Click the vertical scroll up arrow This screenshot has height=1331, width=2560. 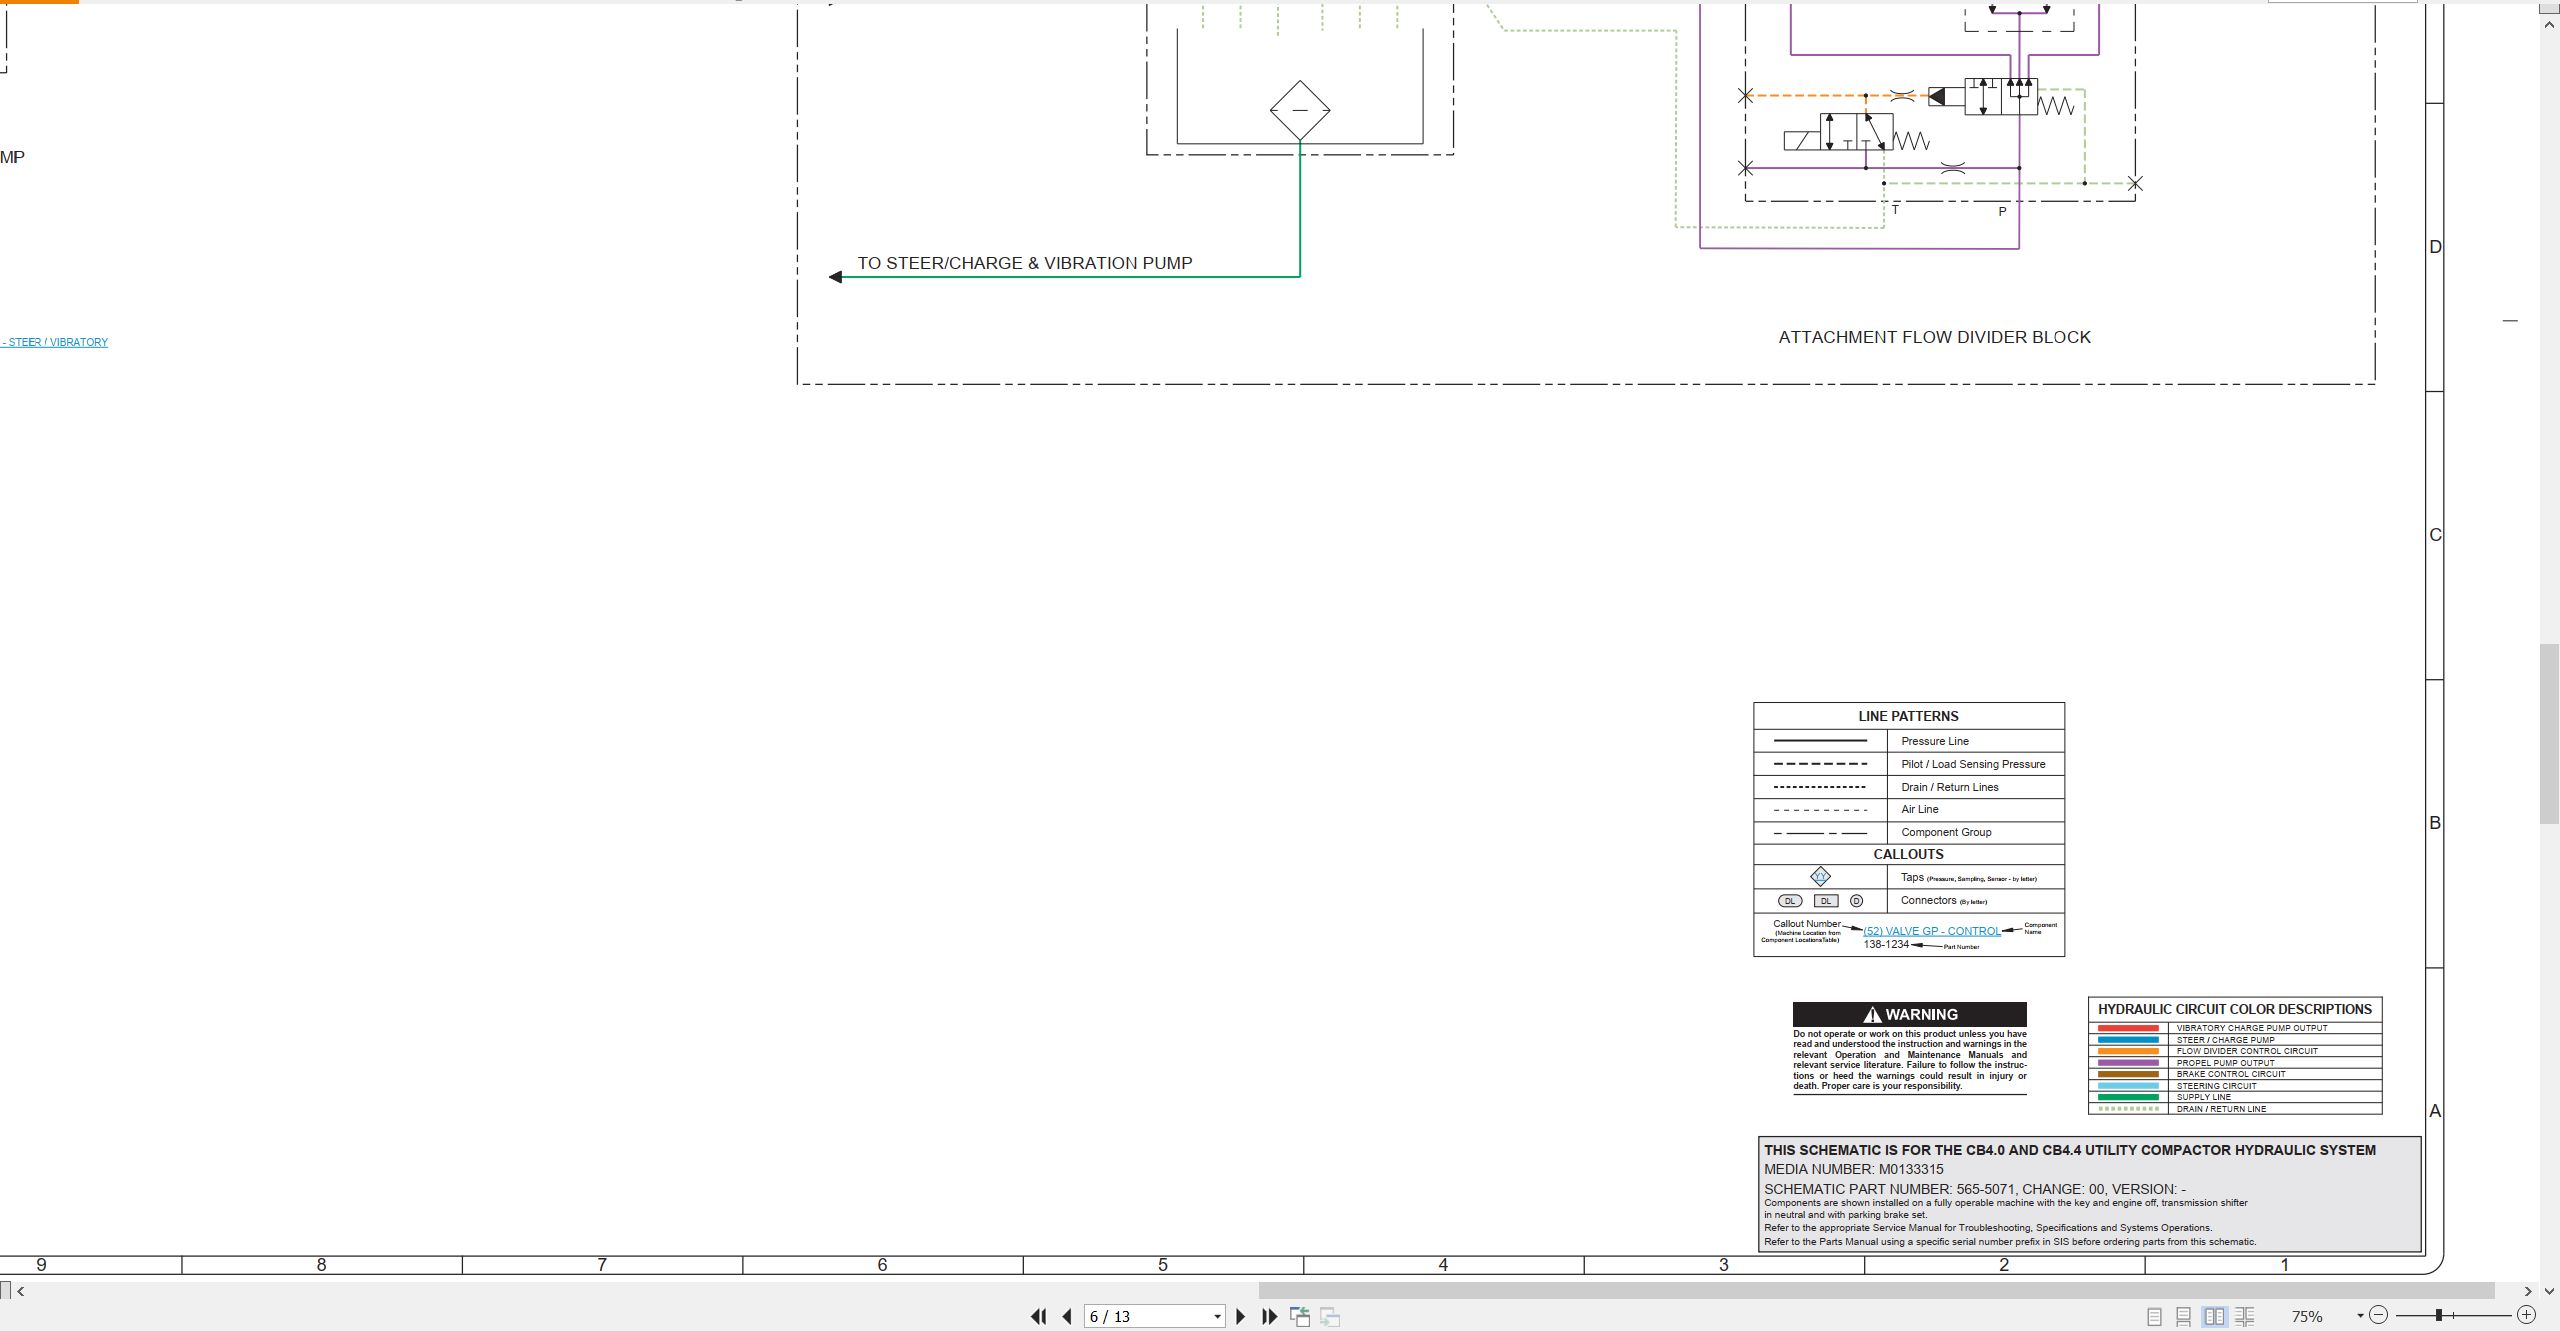(x=2550, y=23)
